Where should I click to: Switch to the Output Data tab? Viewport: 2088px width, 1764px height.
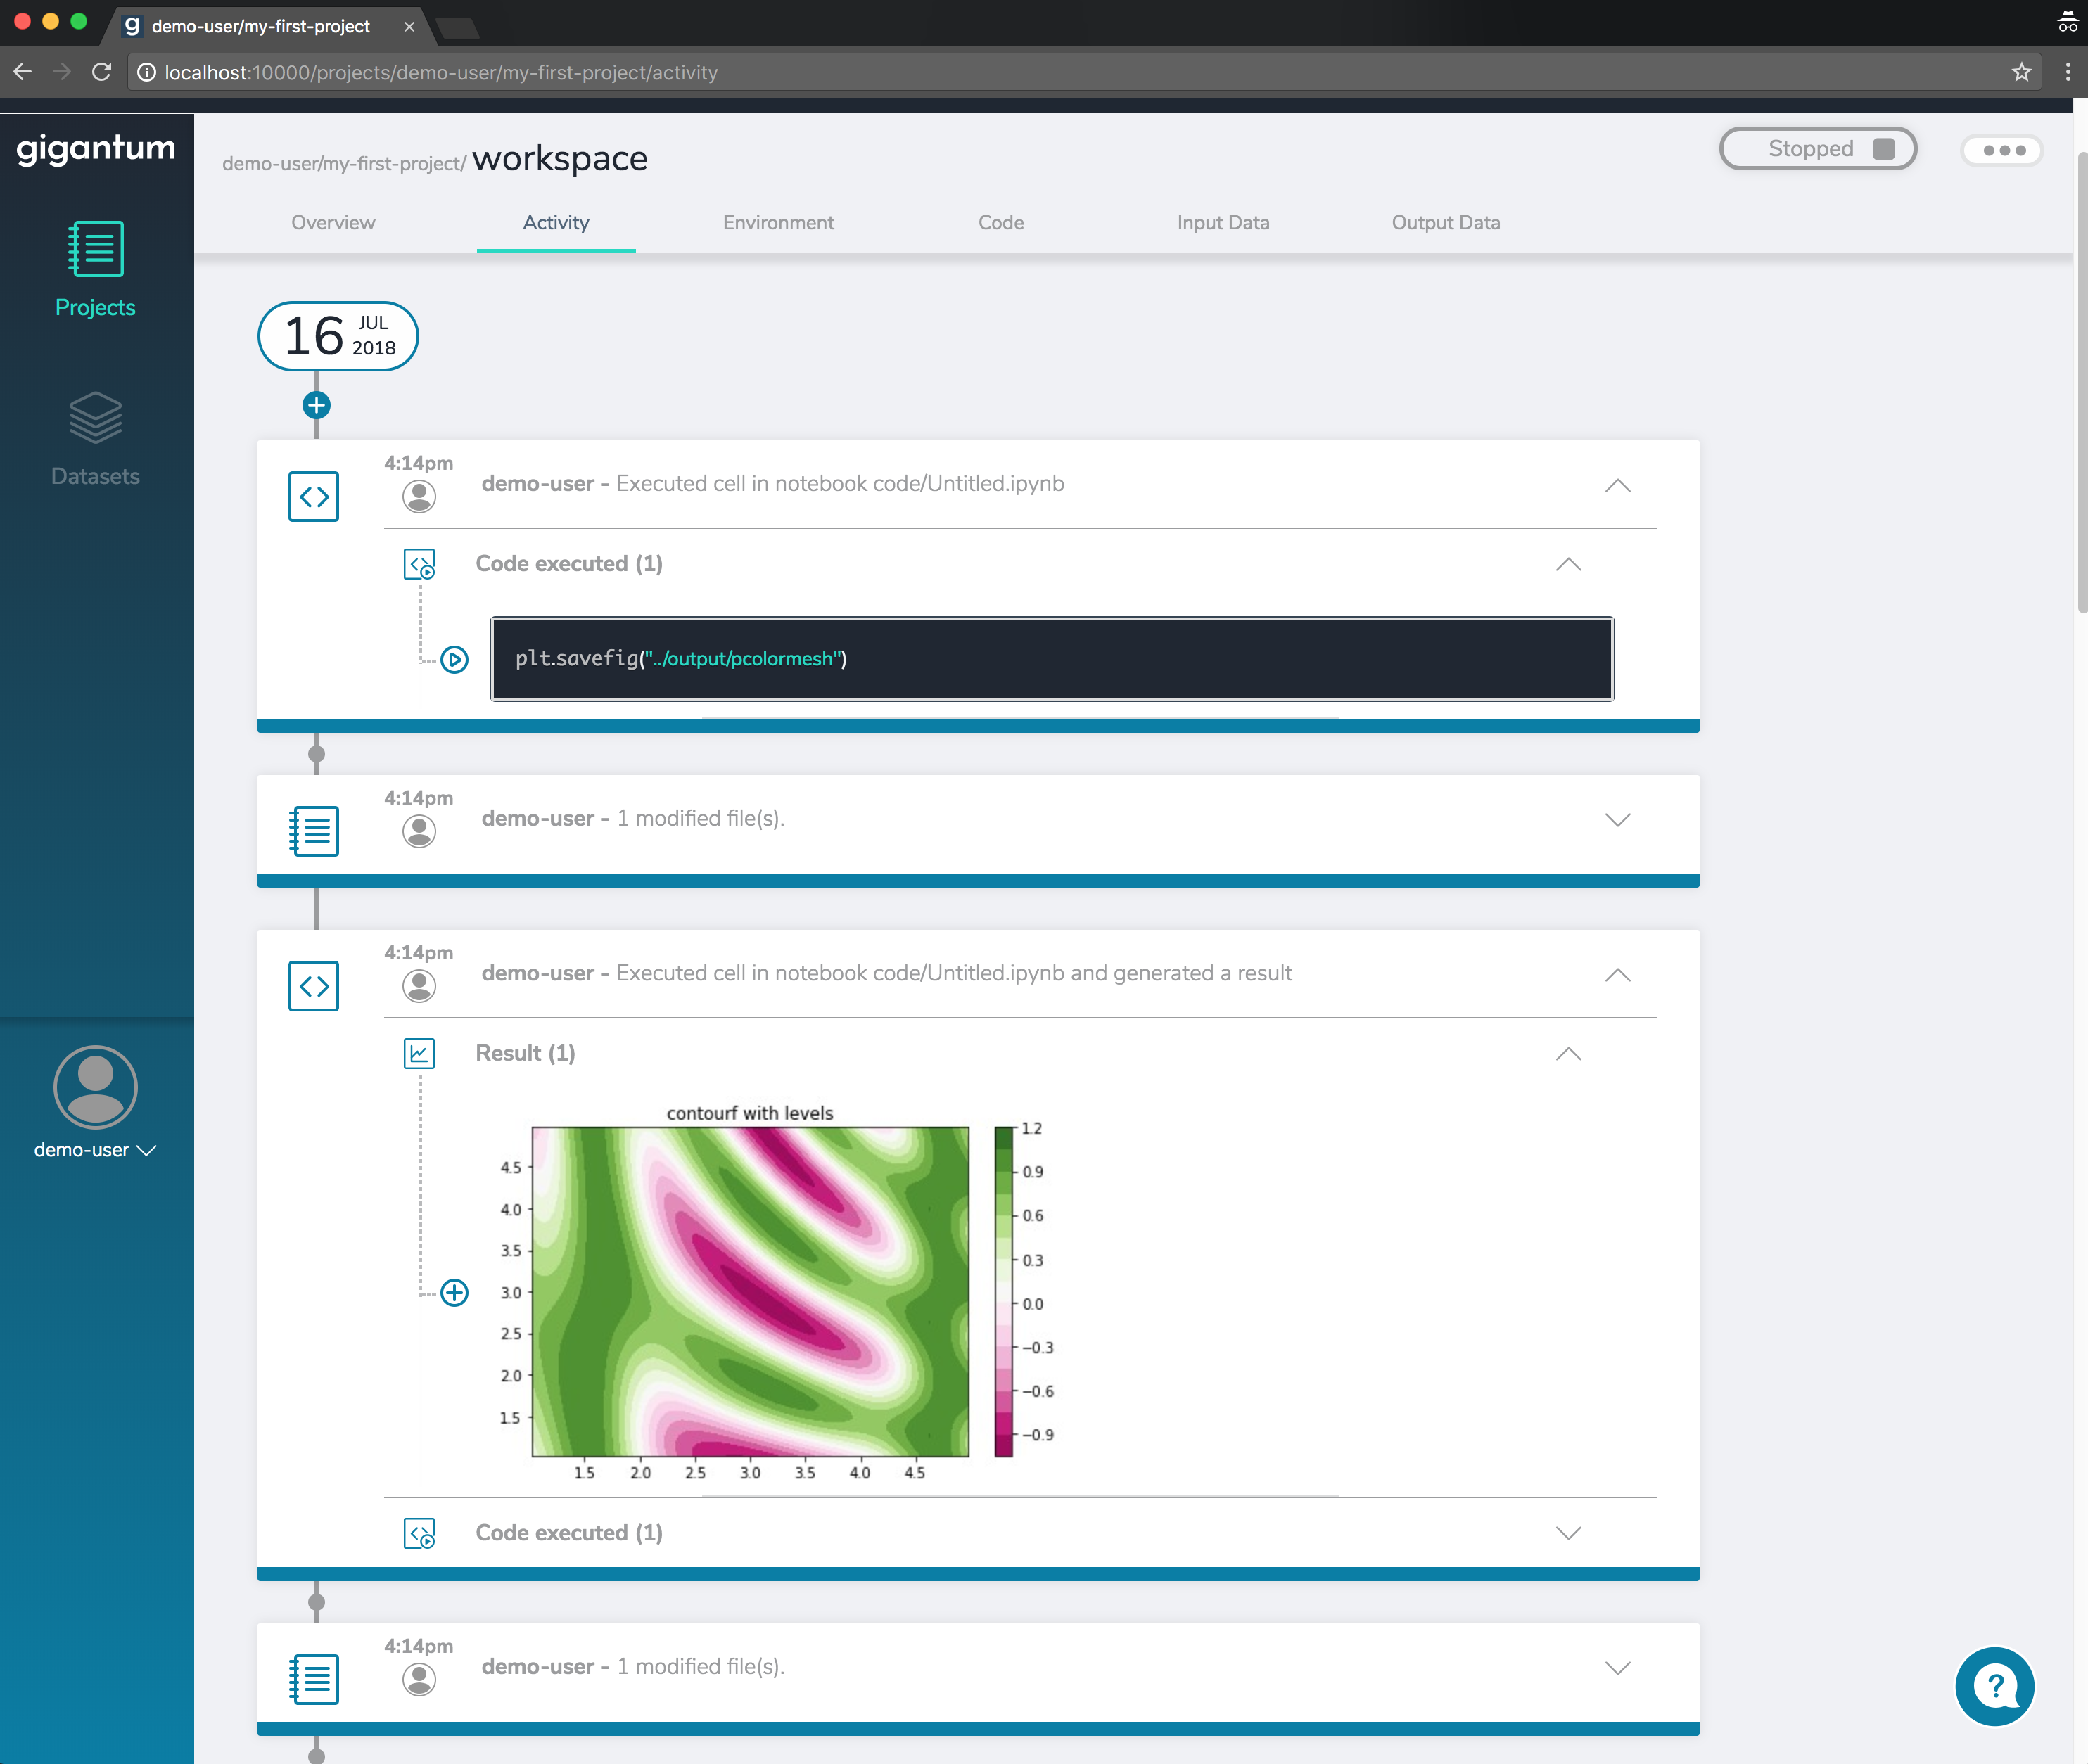pyautogui.click(x=1445, y=223)
